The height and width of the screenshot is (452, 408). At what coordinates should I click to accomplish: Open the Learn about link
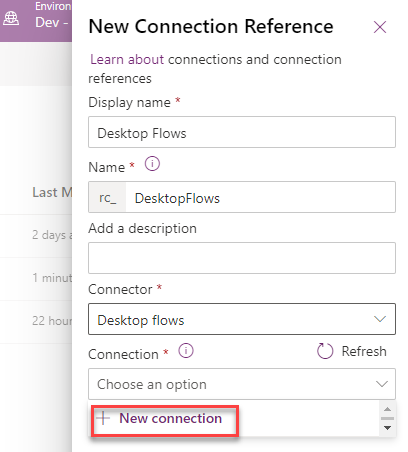pos(127,60)
